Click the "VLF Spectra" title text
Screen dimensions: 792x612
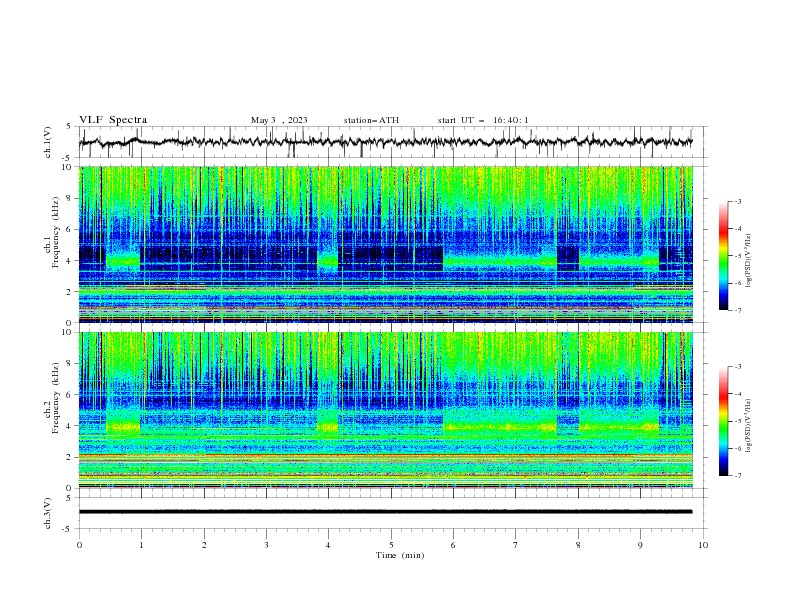coord(113,120)
